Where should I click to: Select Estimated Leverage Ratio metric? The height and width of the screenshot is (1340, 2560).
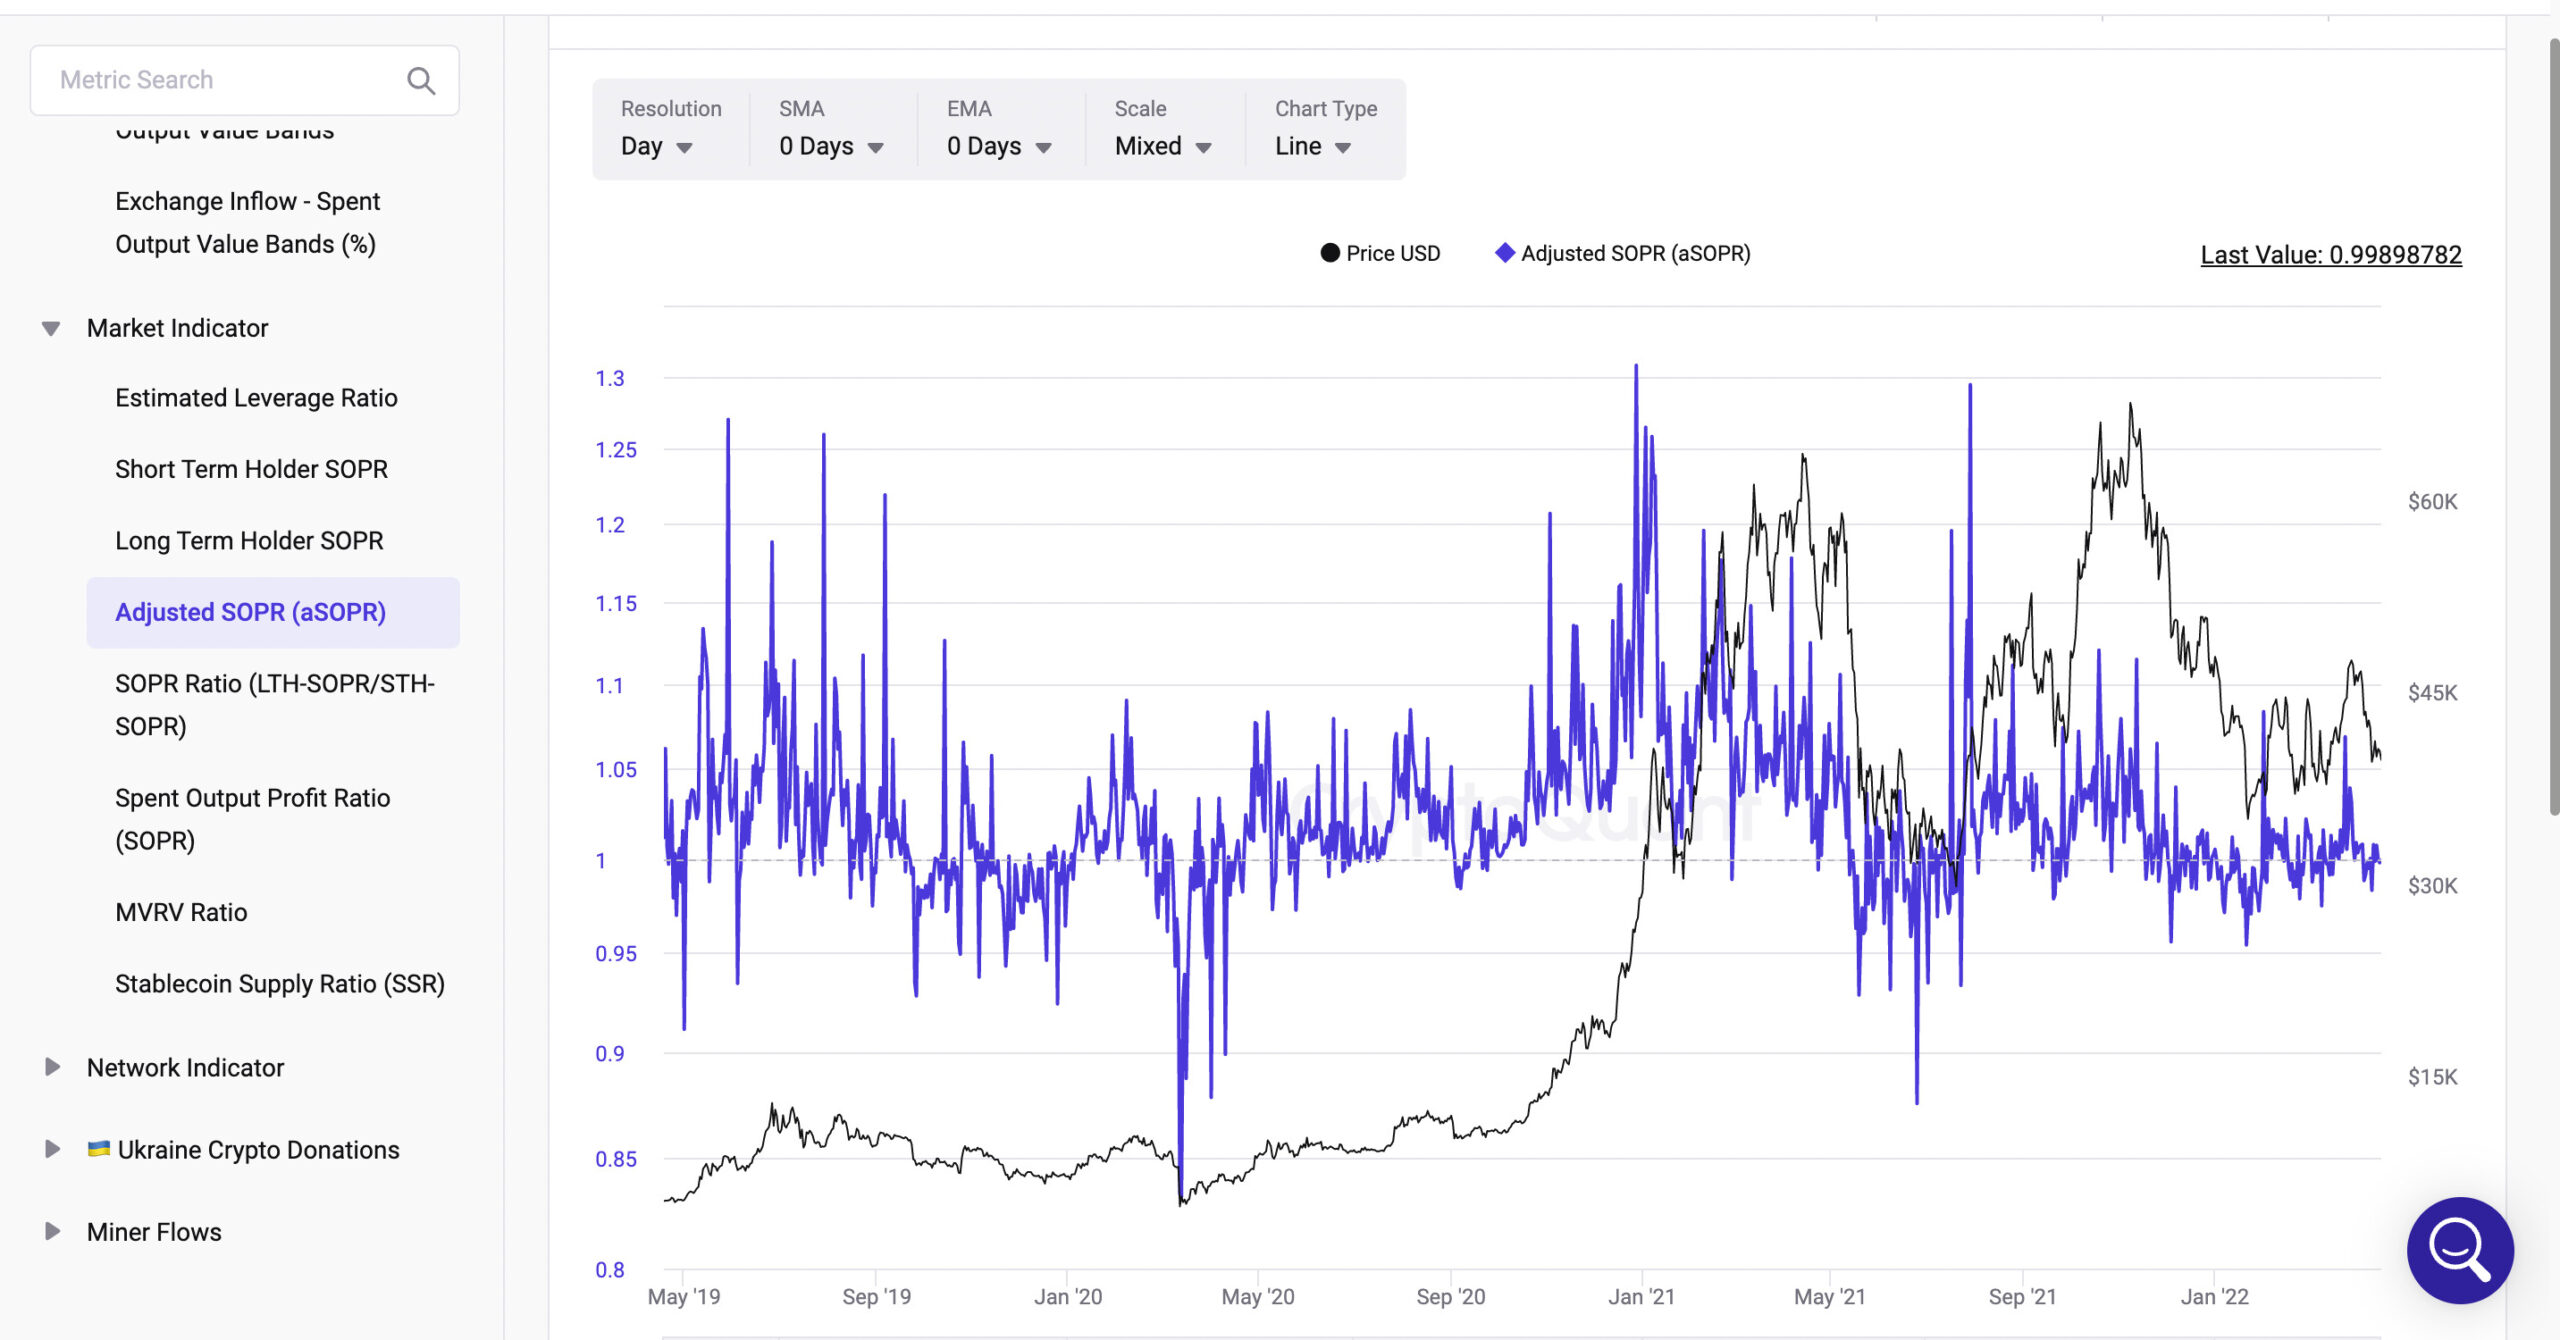pos(256,398)
